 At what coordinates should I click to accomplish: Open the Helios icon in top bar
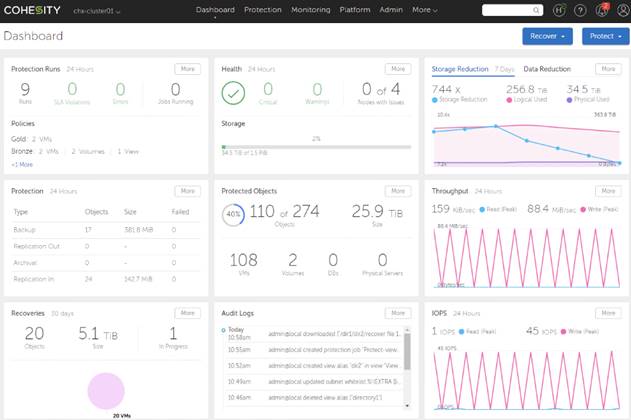pos(559,10)
